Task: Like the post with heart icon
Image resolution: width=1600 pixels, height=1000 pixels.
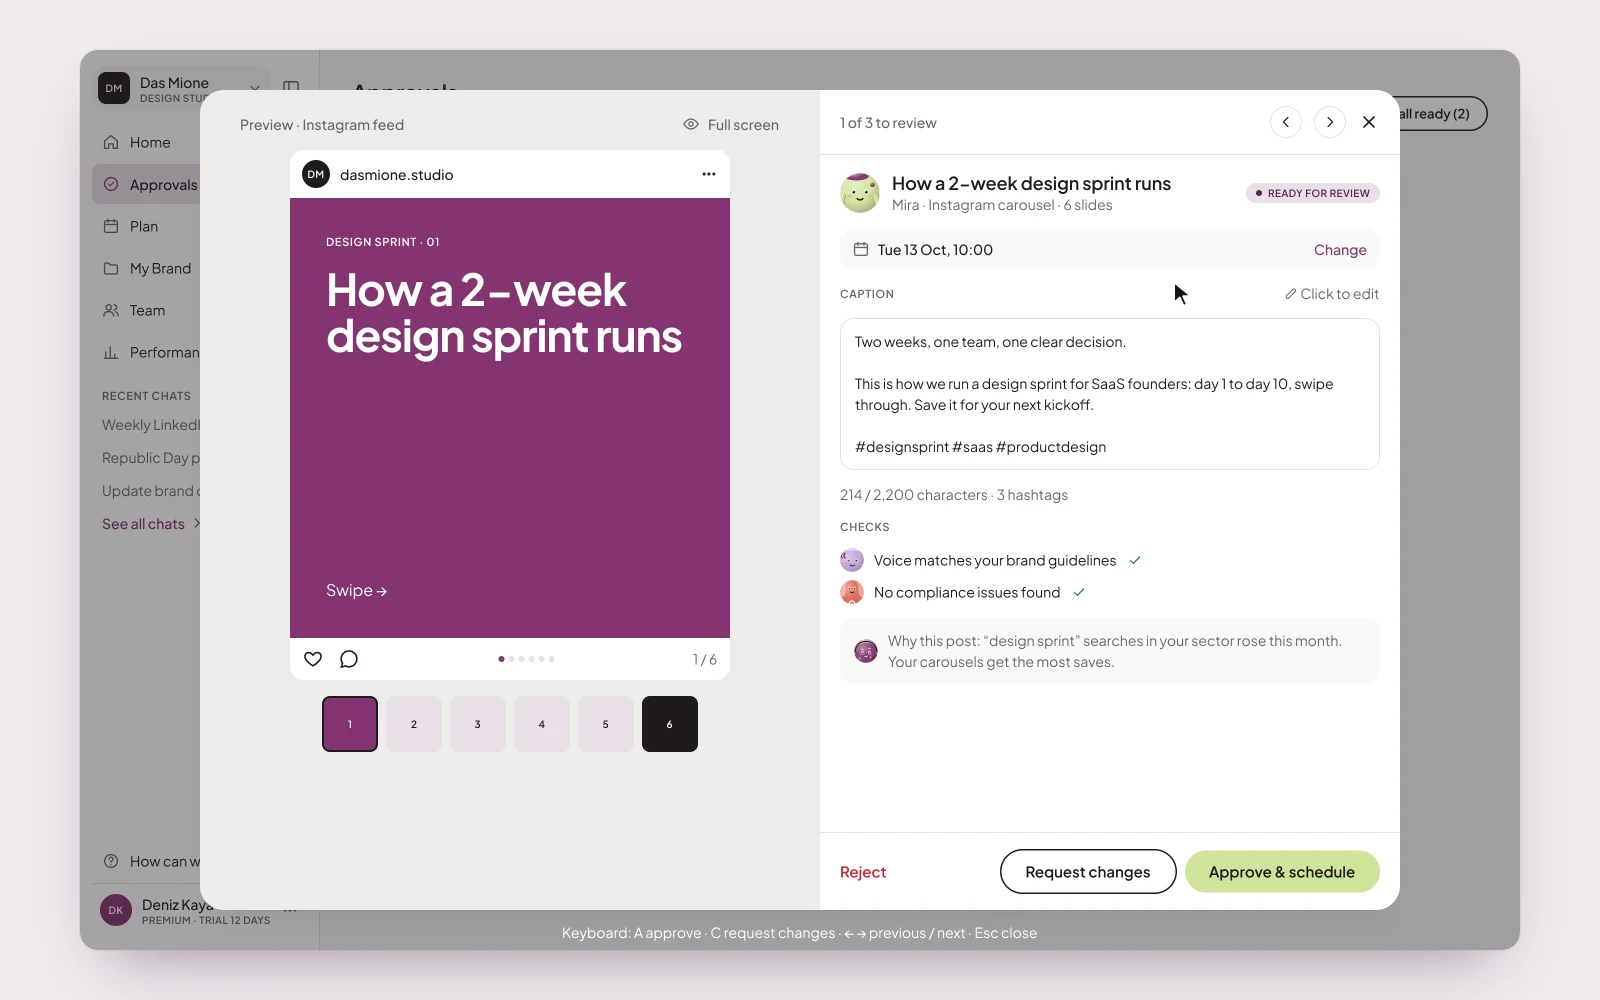Action: pos(313,659)
